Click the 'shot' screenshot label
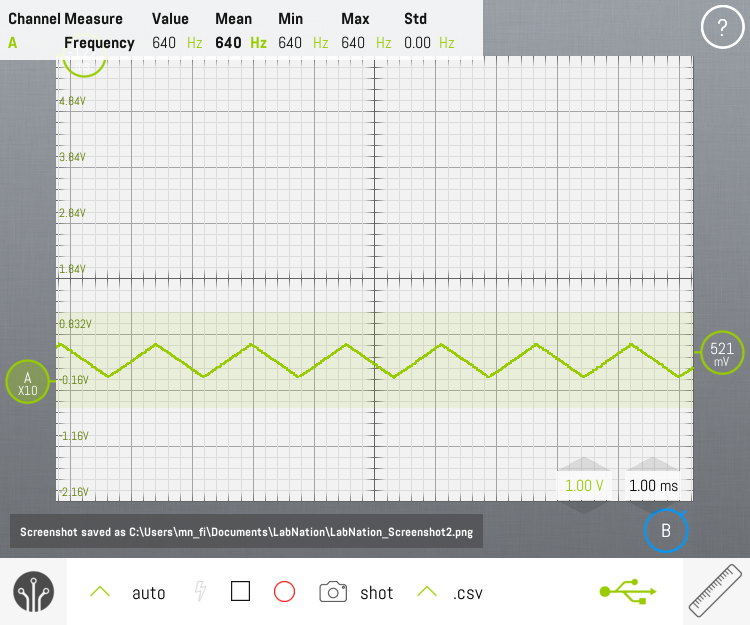 [x=377, y=593]
